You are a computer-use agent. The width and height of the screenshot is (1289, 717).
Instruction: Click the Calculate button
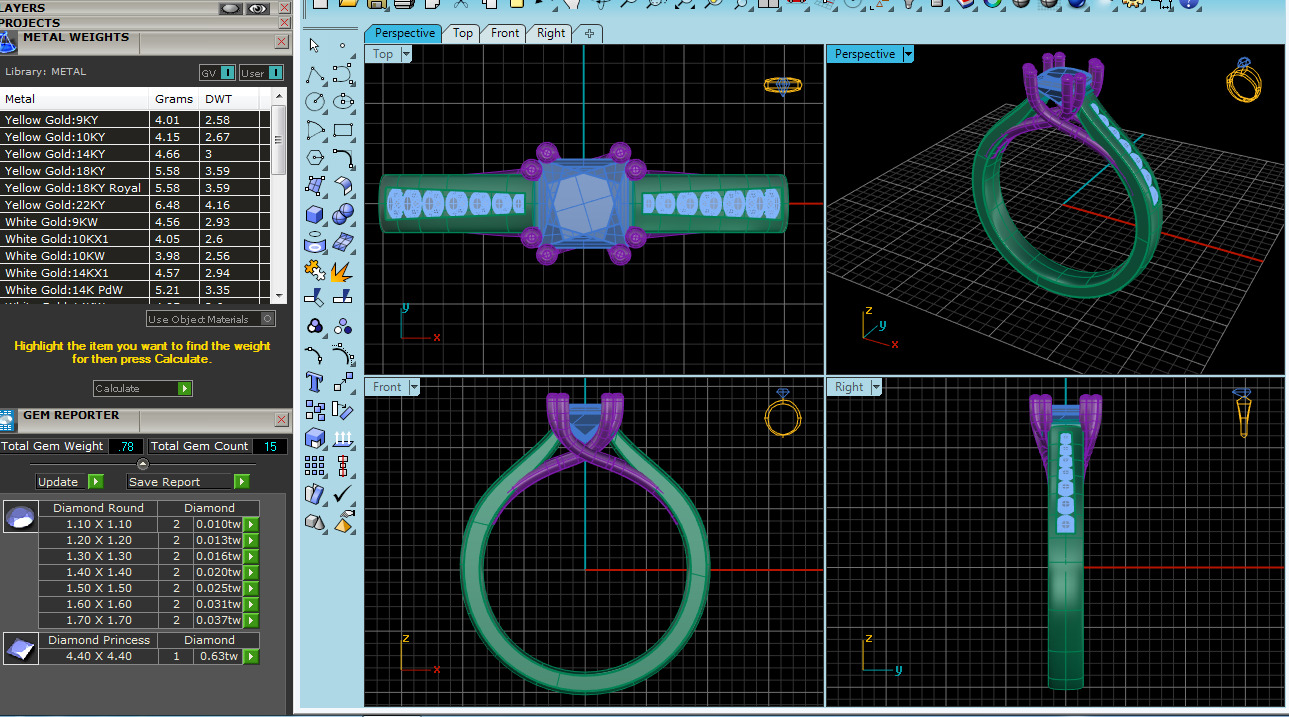point(142,388)
